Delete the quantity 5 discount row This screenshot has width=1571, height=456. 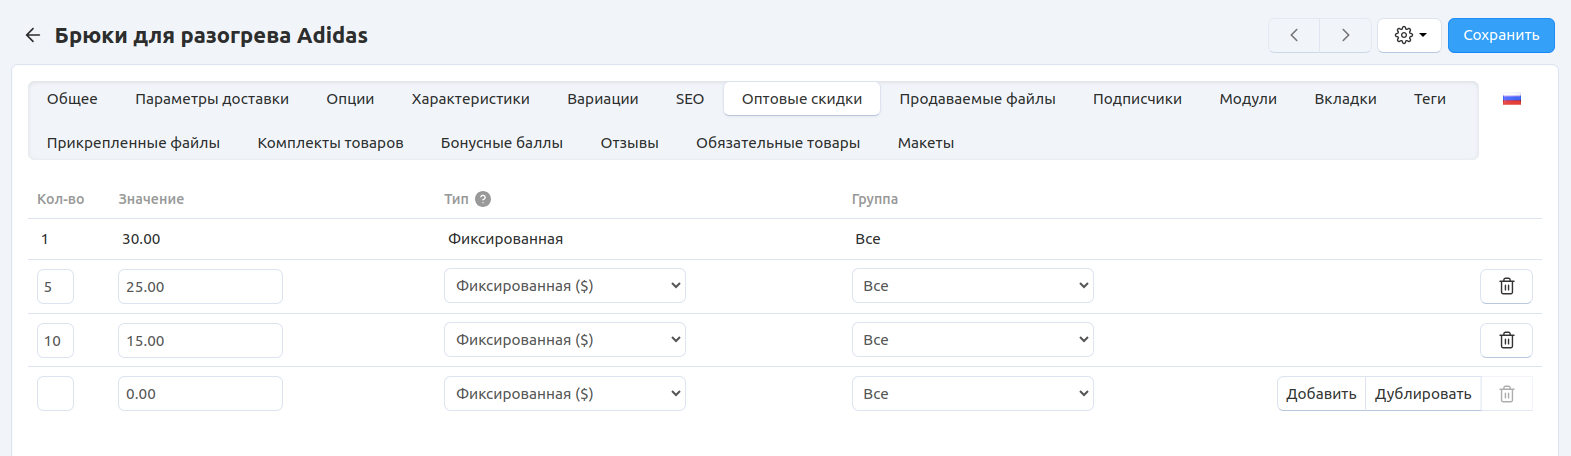pyautogui.click(x=1506, y=286)
